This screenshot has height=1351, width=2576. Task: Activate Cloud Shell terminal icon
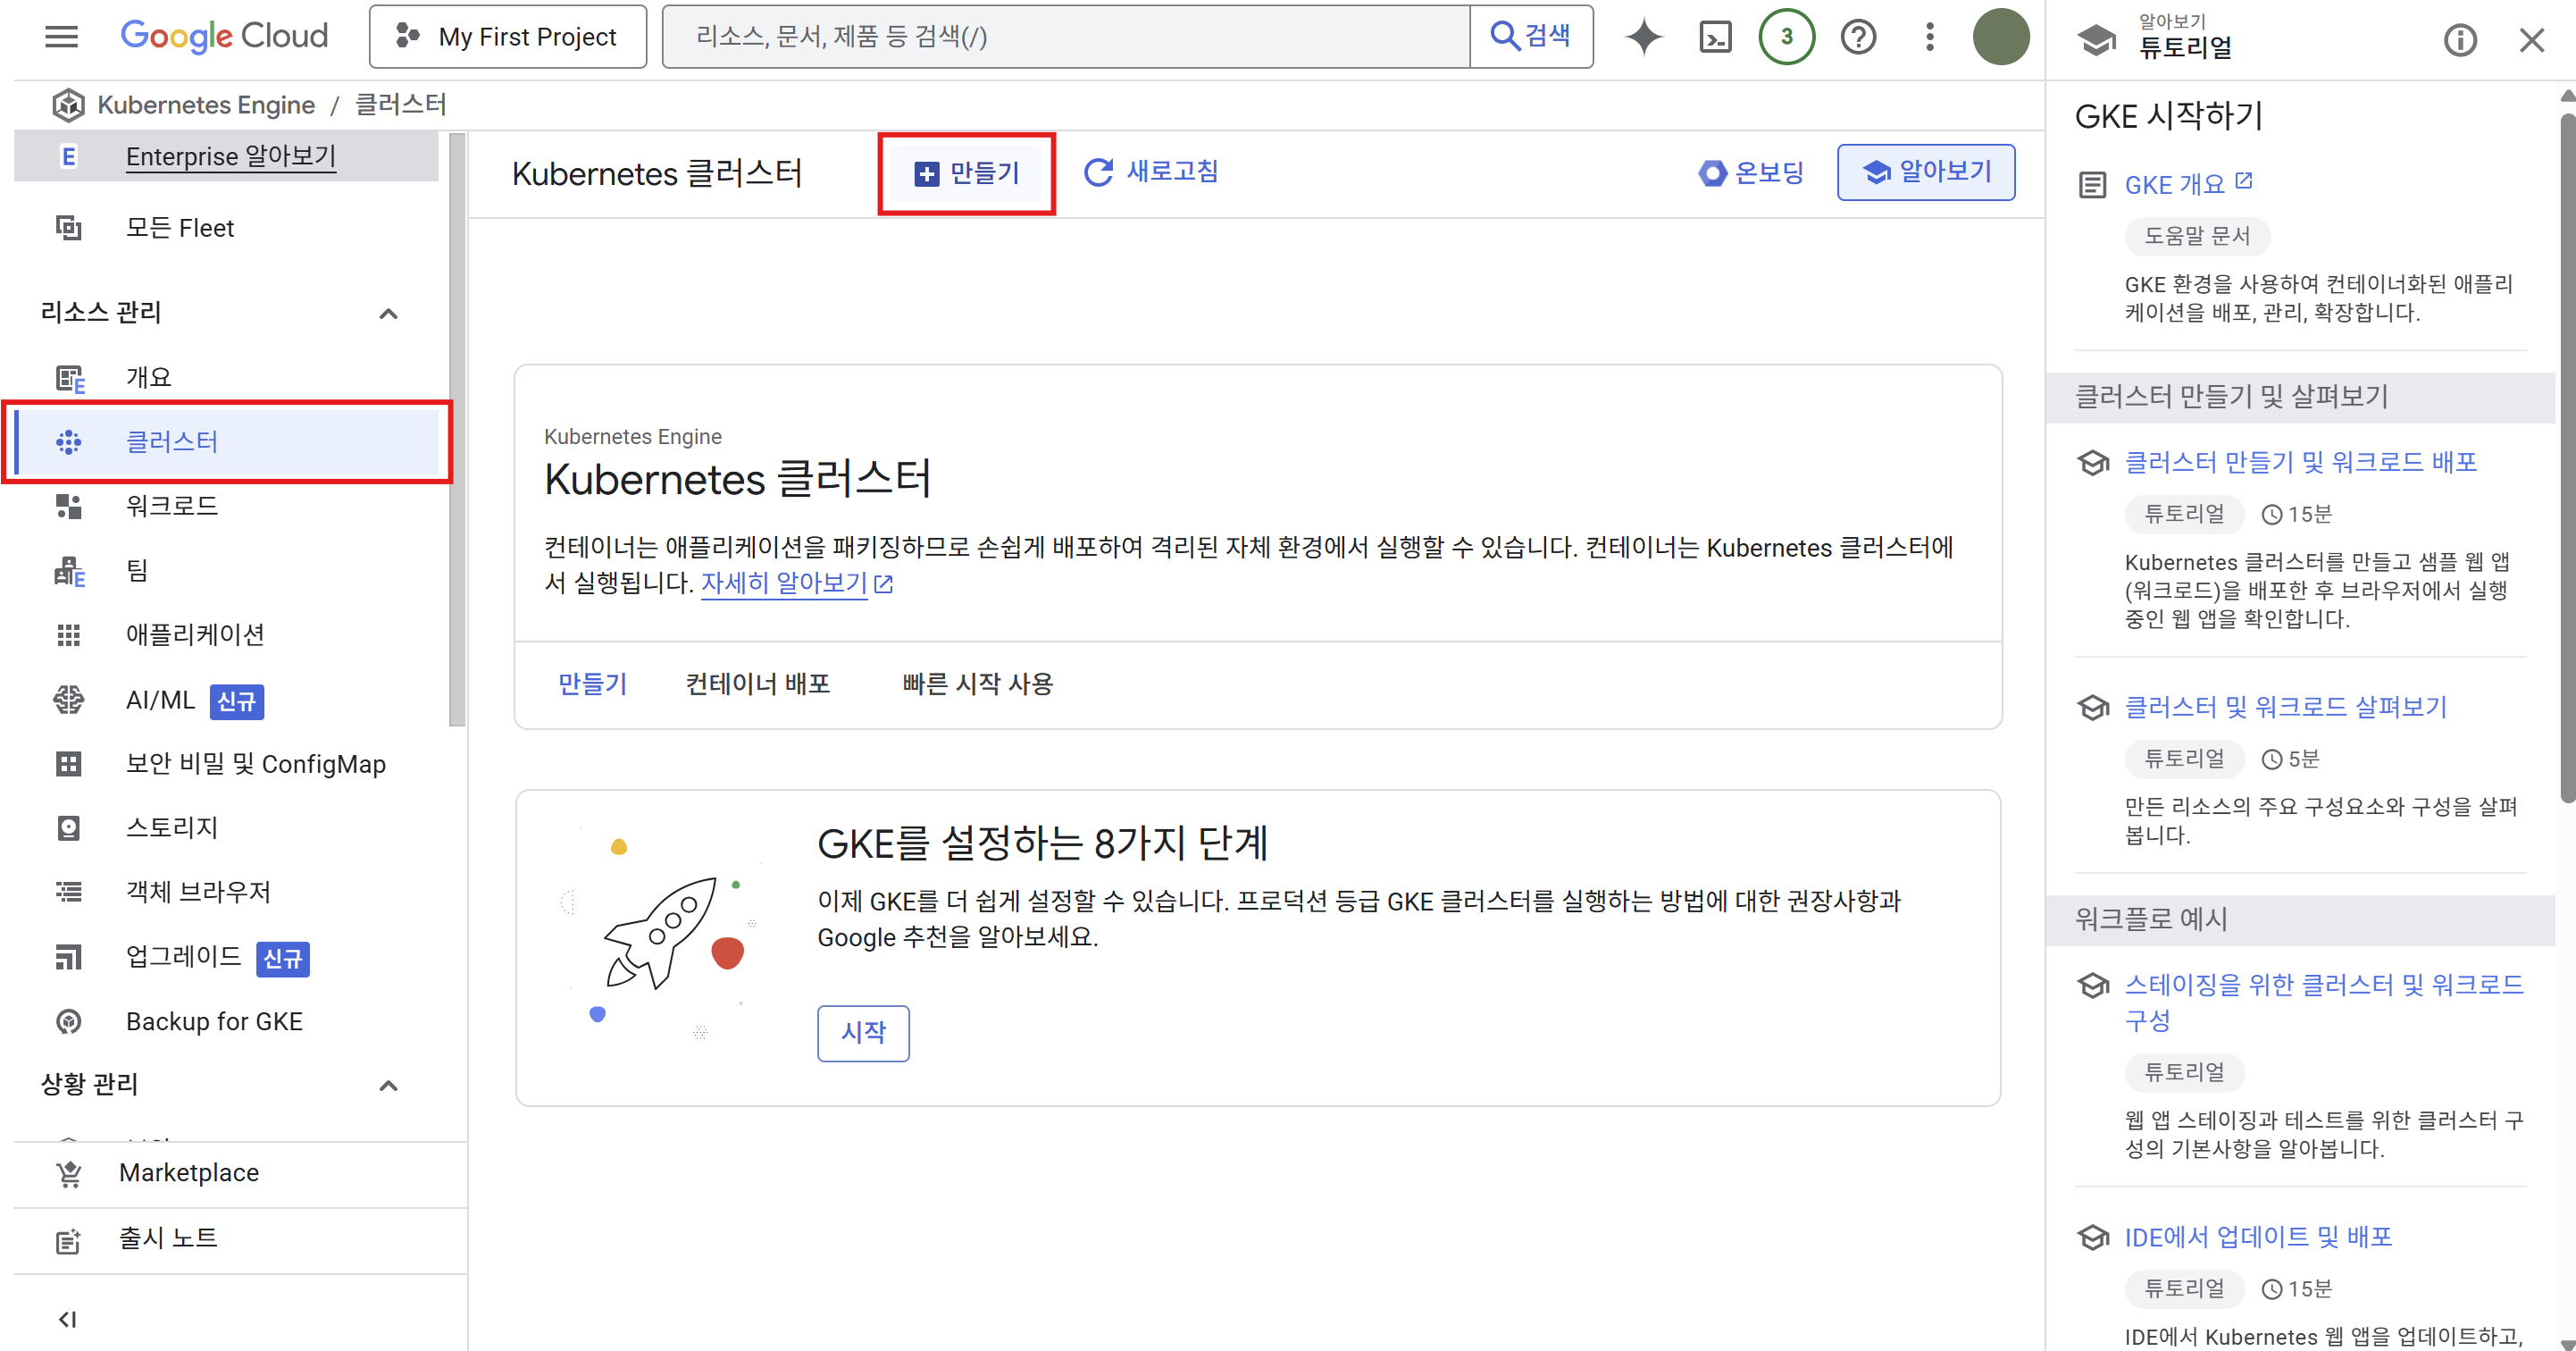[1715, 37]
